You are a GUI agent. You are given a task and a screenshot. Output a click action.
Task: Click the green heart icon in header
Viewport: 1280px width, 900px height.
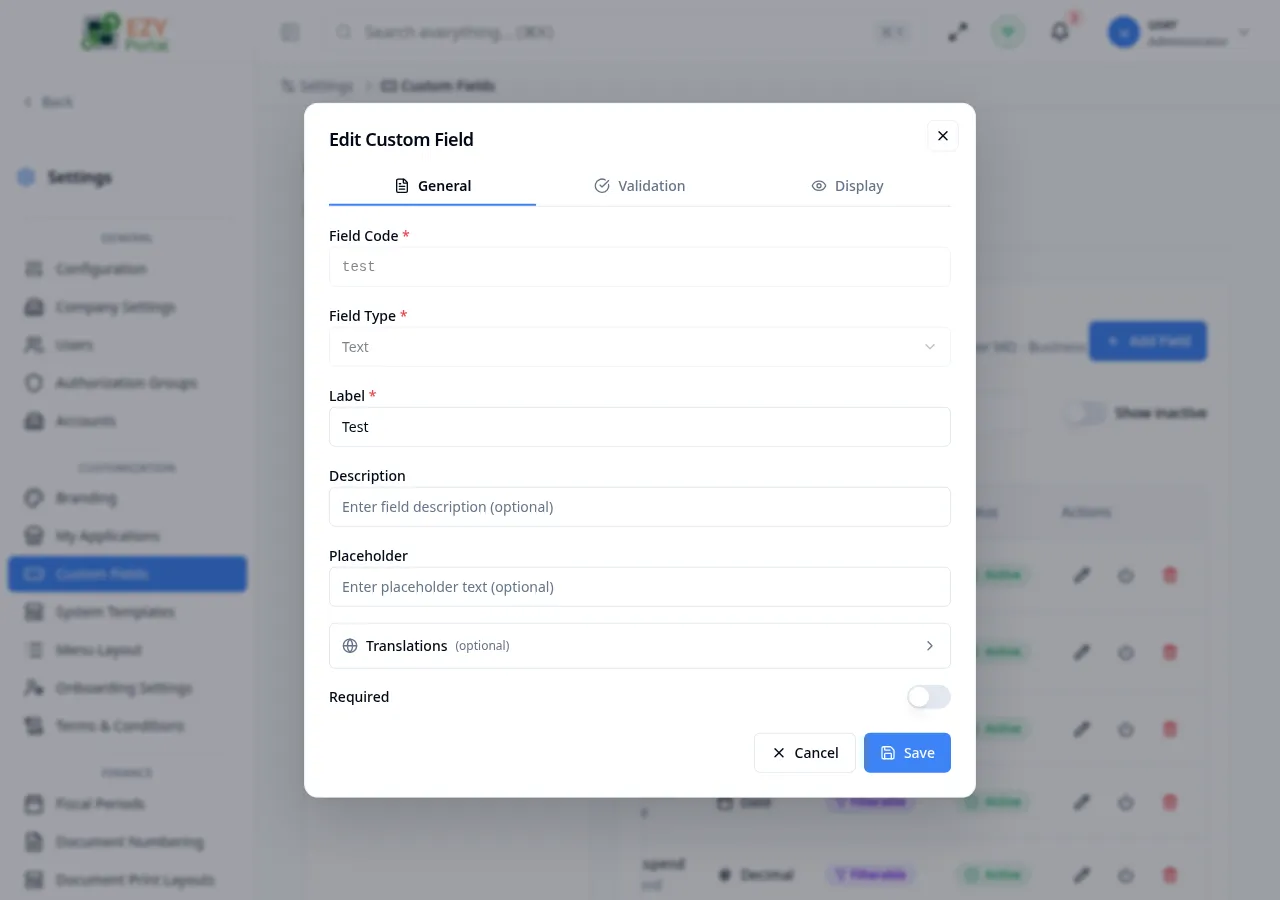point(1008,33)
